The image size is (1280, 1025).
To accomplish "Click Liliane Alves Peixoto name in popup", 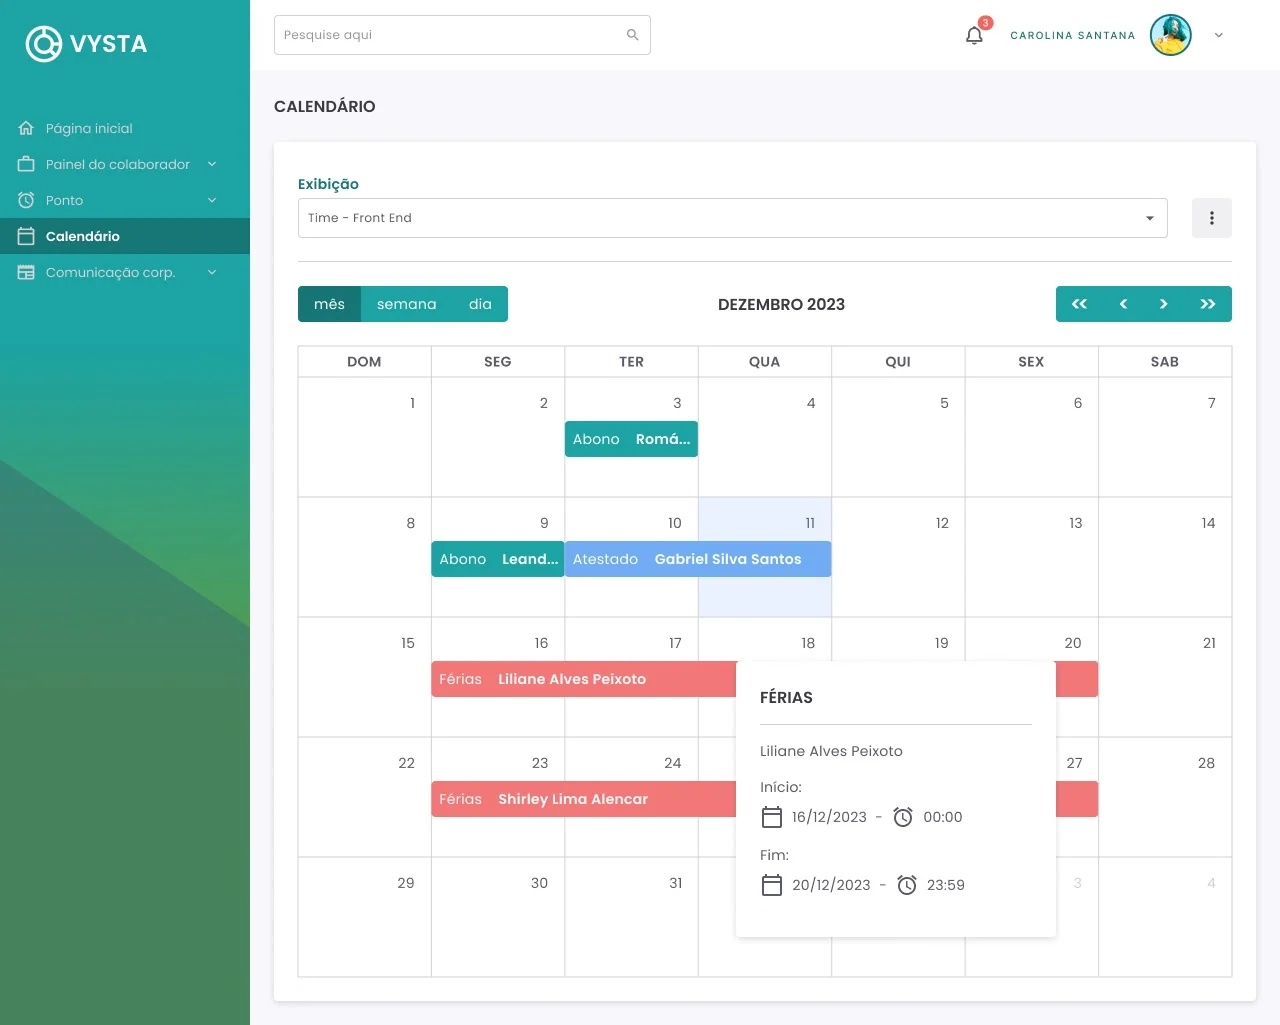I will pyautogui.click(x=831, y=751).
